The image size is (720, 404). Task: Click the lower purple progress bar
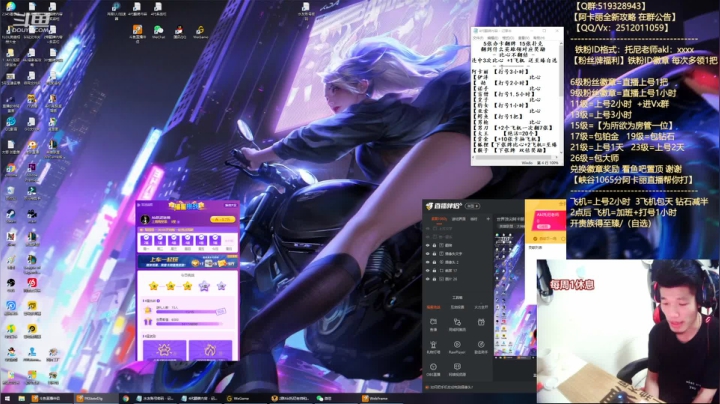(189, 323)
